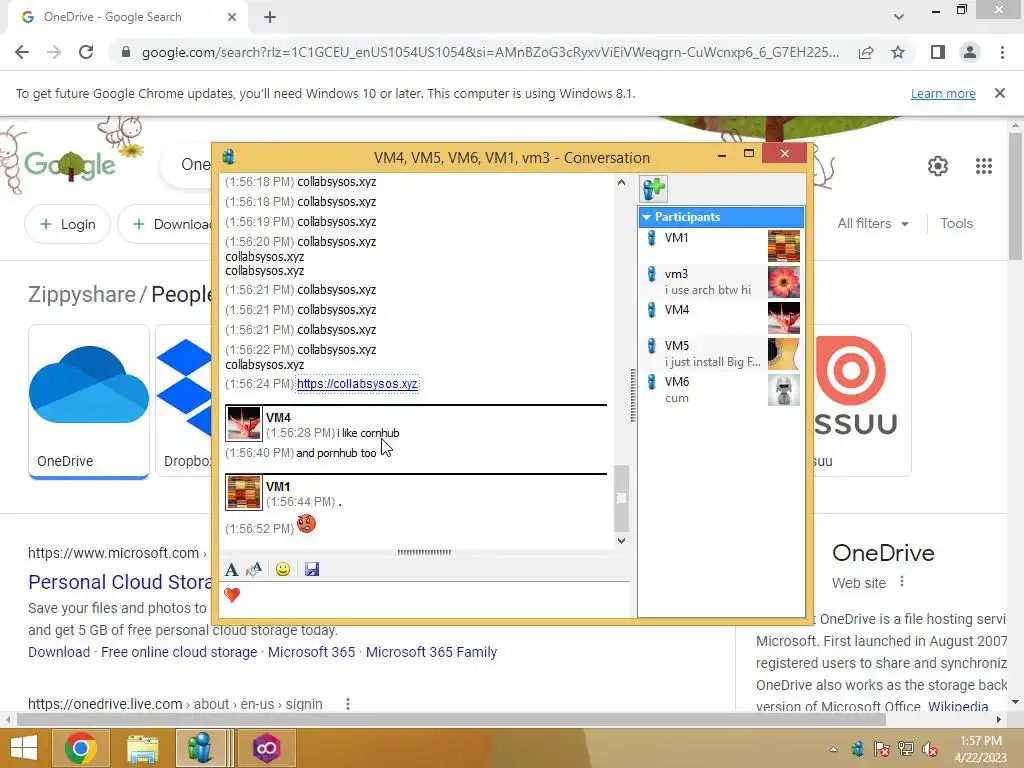Click the purple infinity app on taskbar
The height and width of the screenshot is (768, 1024).
pos(266,748)
